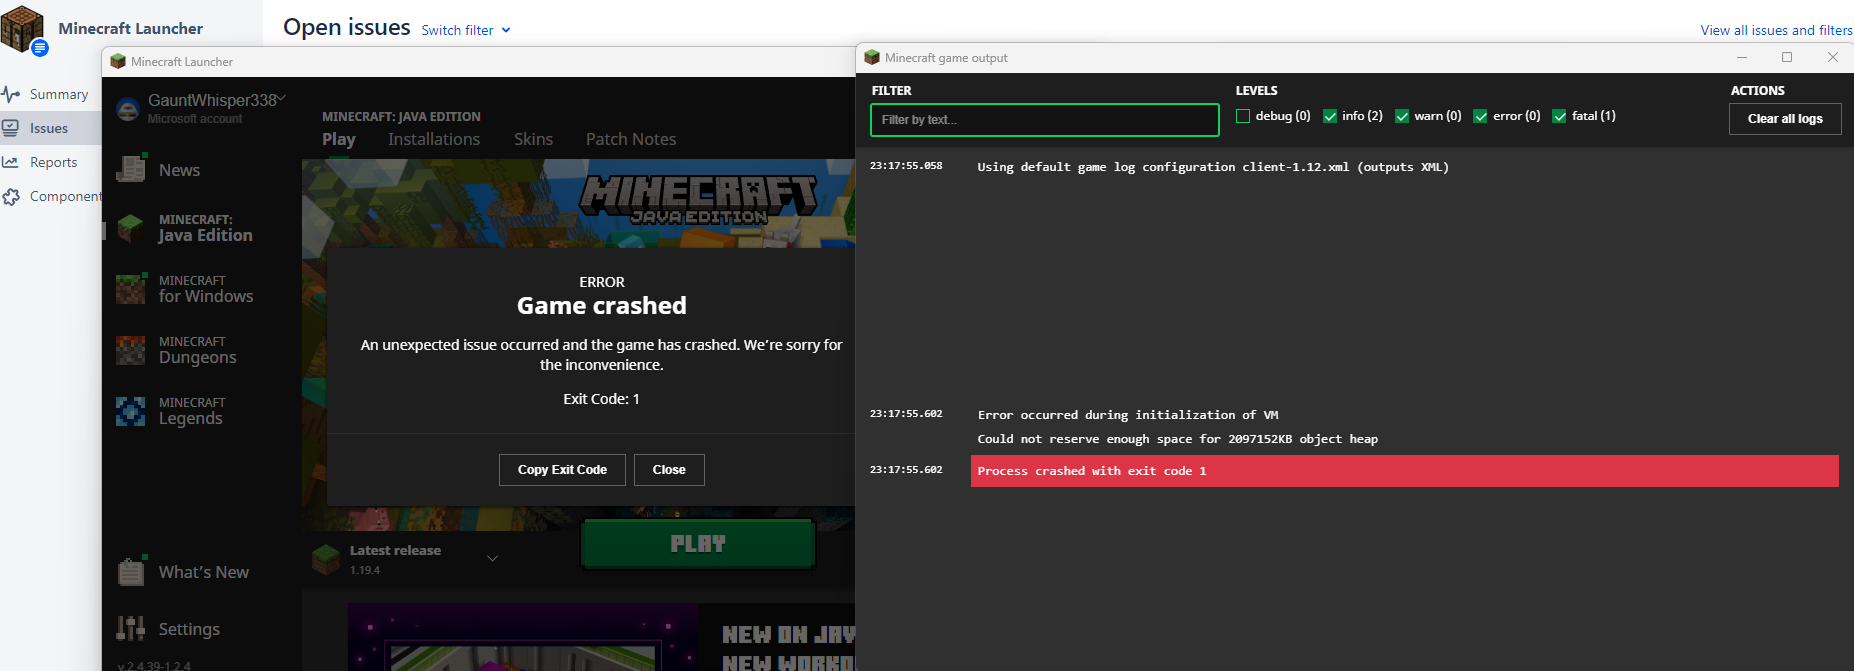This screenshot has height=671, width=1854.
Task: Open the Play tab
Action: coord(339,139)
